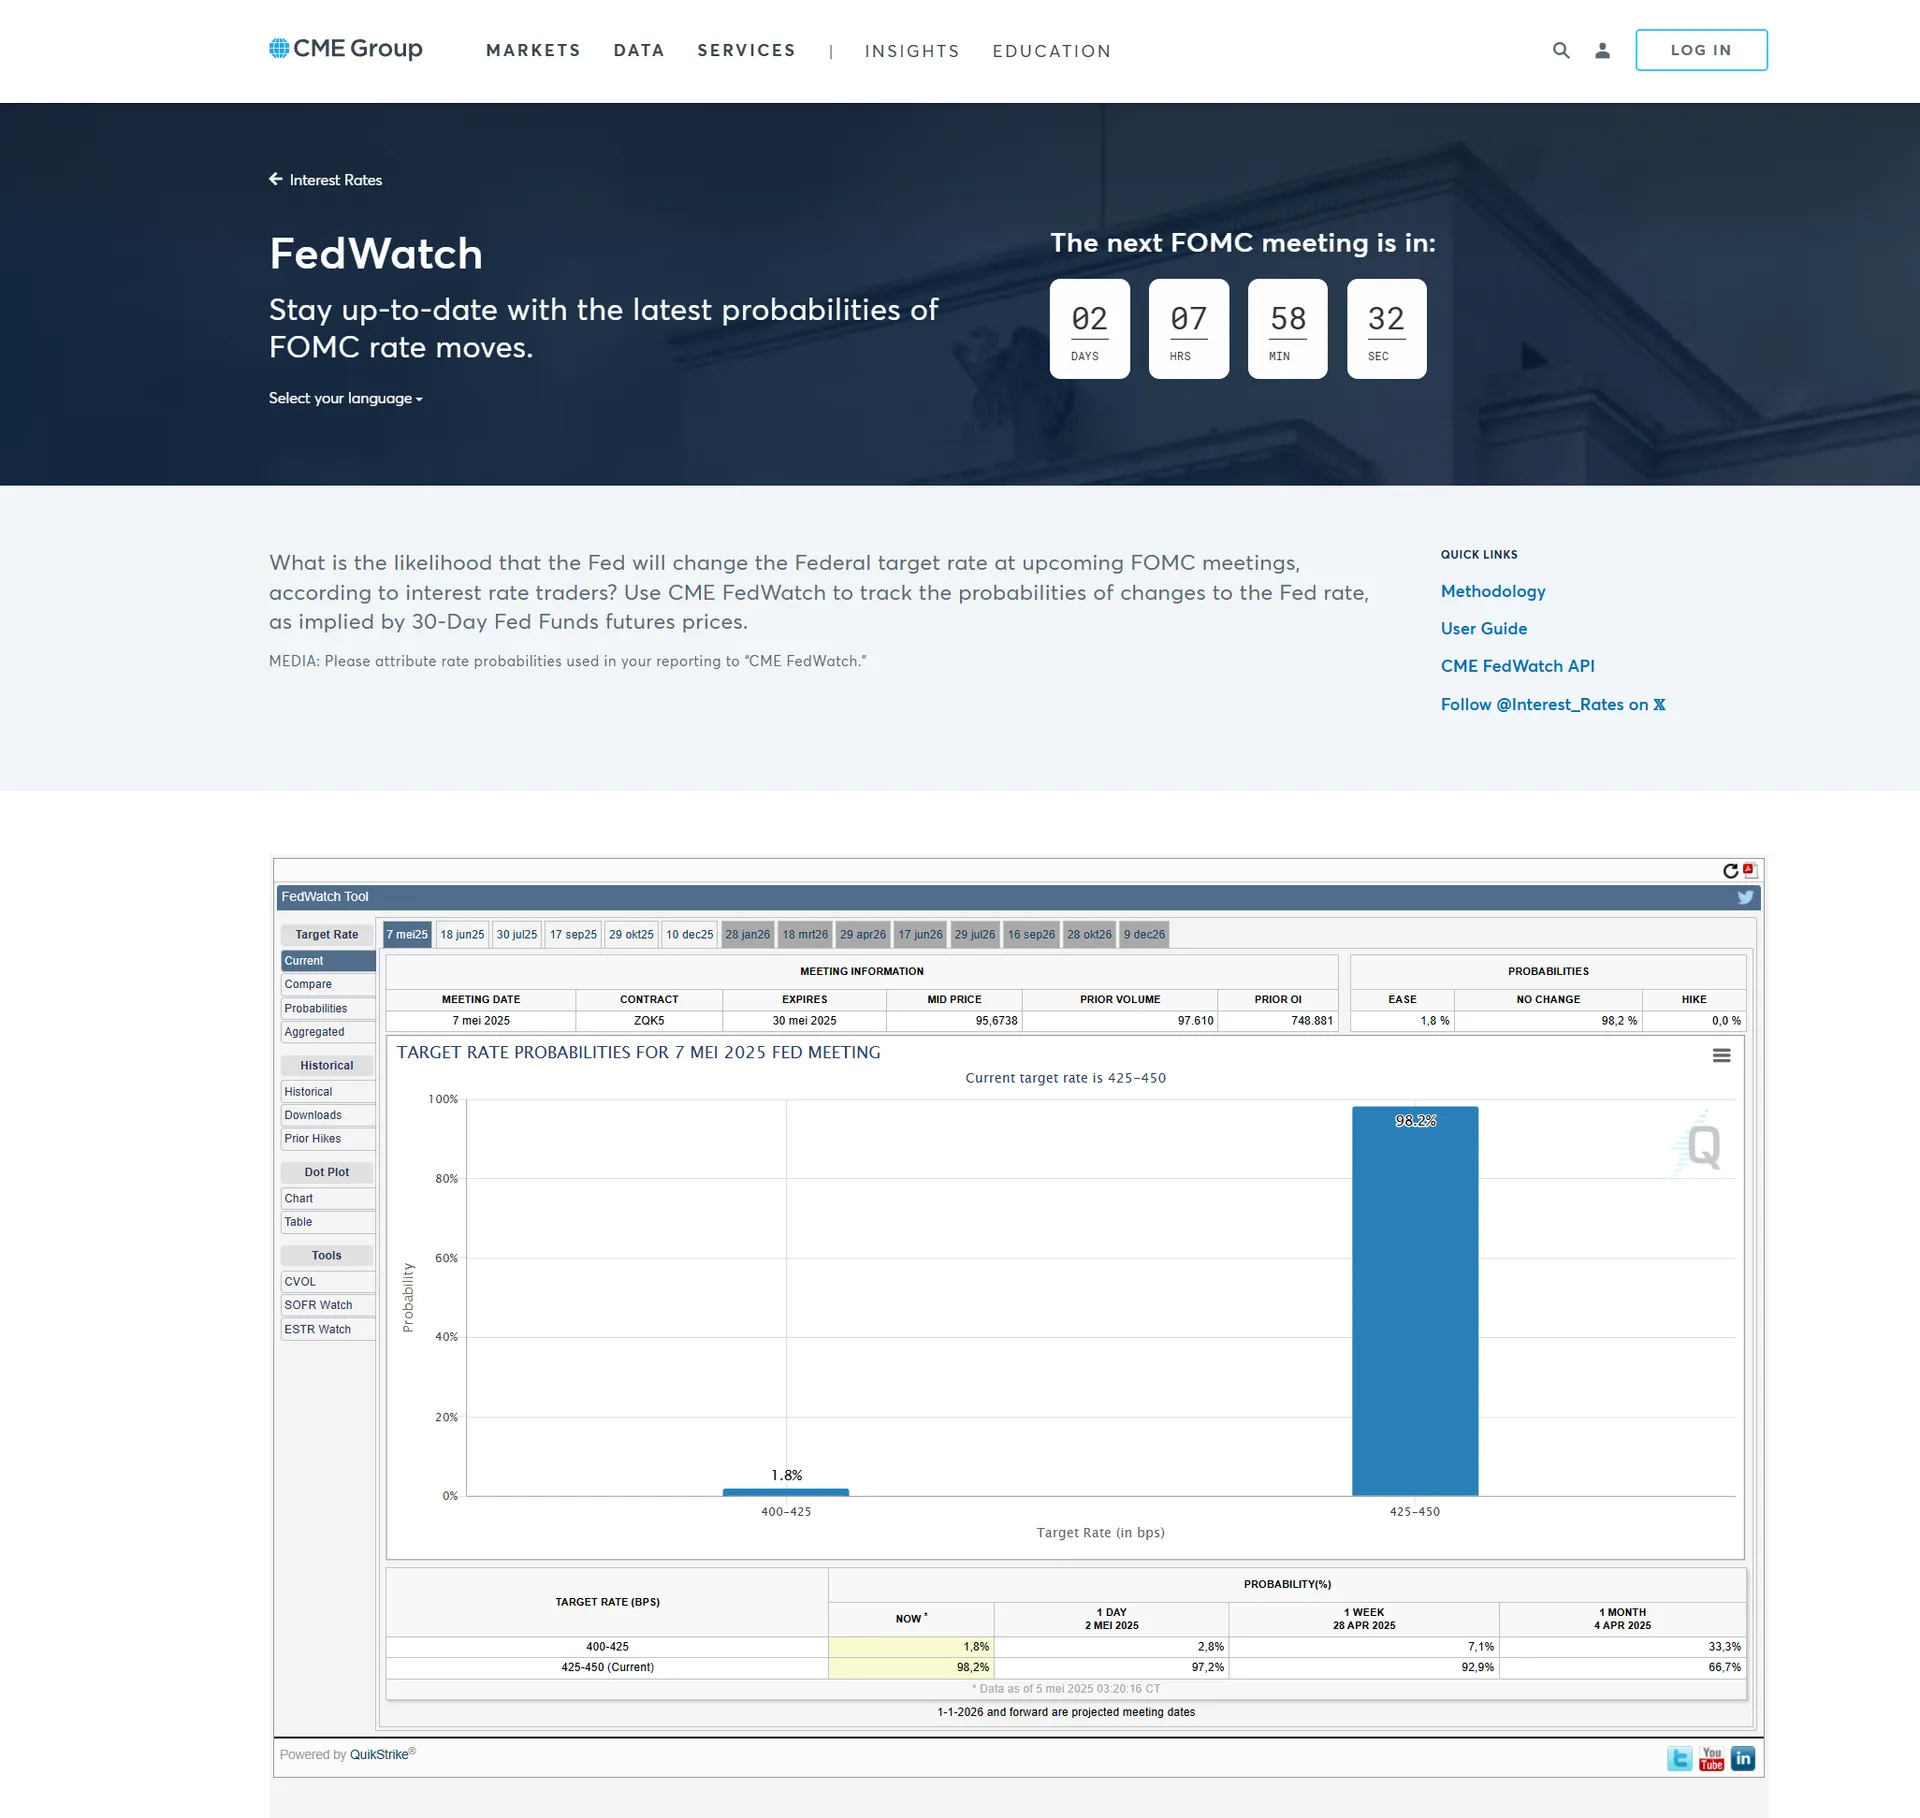Select the 9 dec26 meeting tab
1920x1818 pixels.
(1144, 935)
